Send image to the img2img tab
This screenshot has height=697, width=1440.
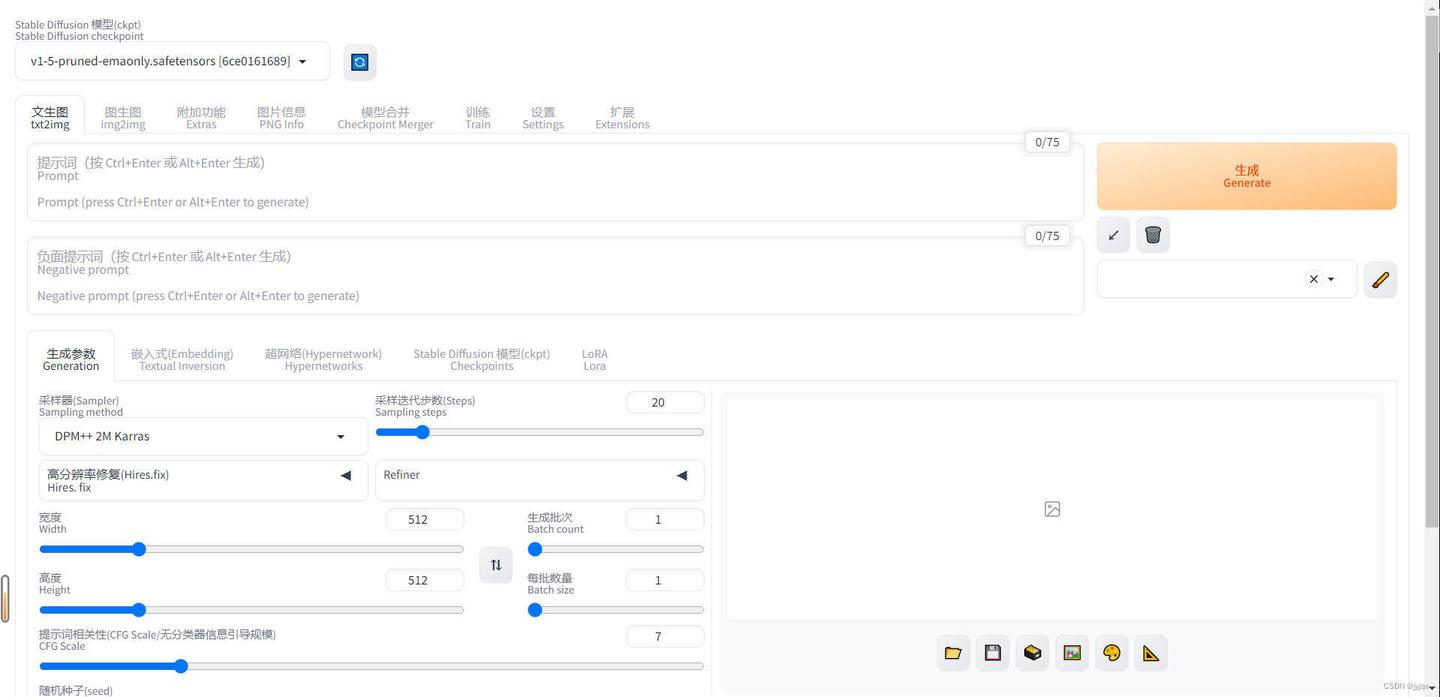(x=1072, y=653)
